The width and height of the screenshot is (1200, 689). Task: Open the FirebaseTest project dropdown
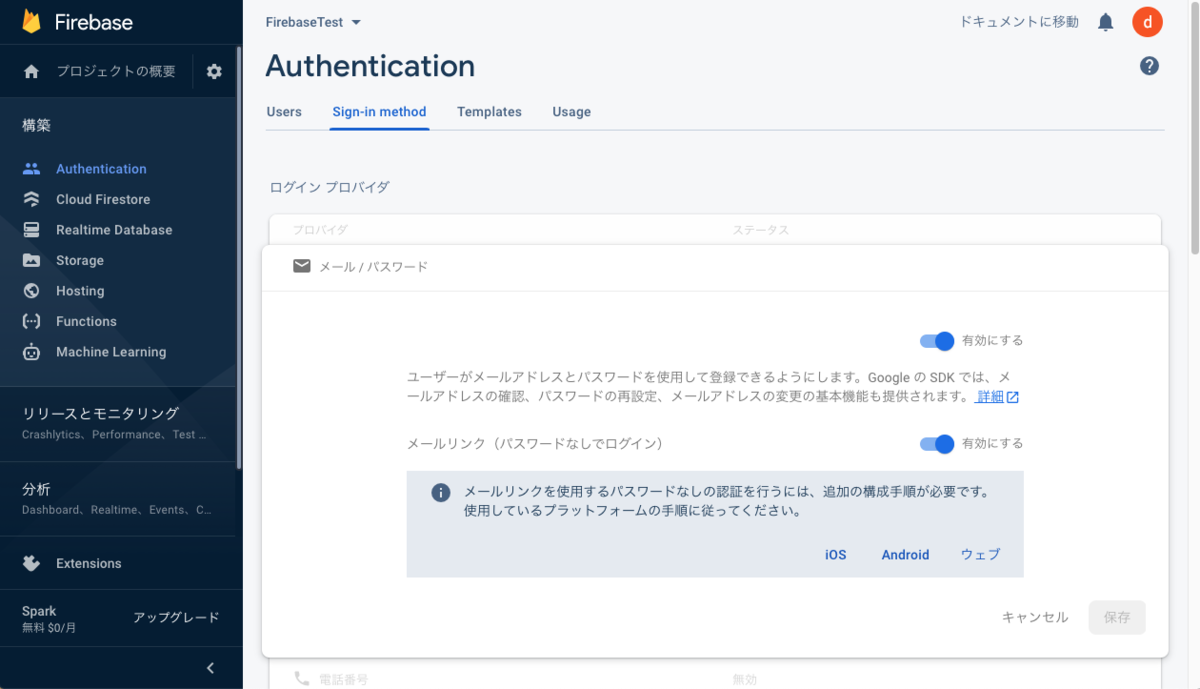pos(314,22)
